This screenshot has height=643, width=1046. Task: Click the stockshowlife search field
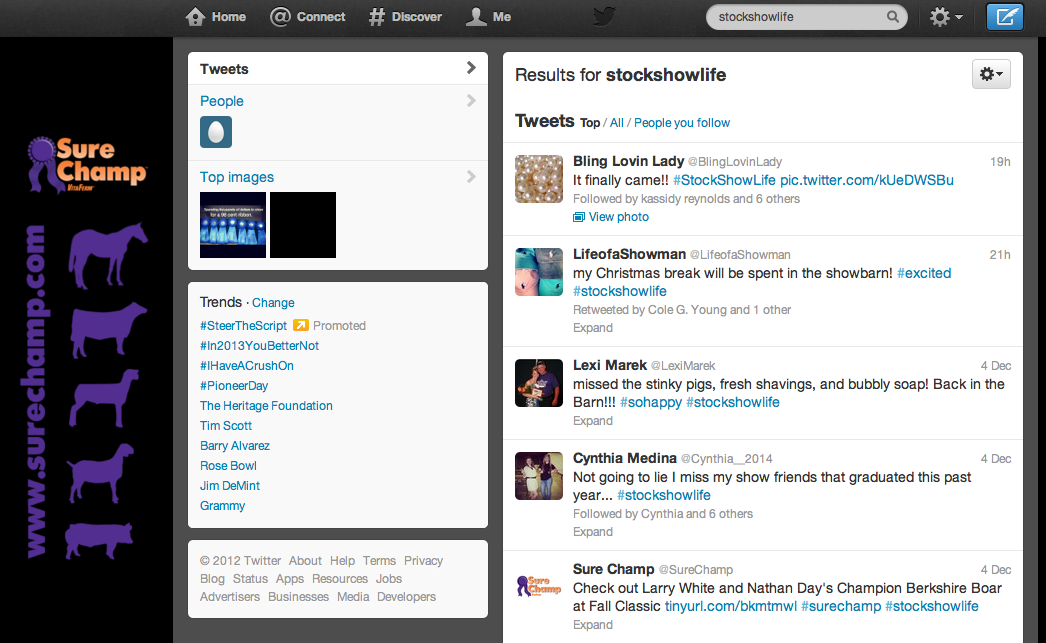807,17
